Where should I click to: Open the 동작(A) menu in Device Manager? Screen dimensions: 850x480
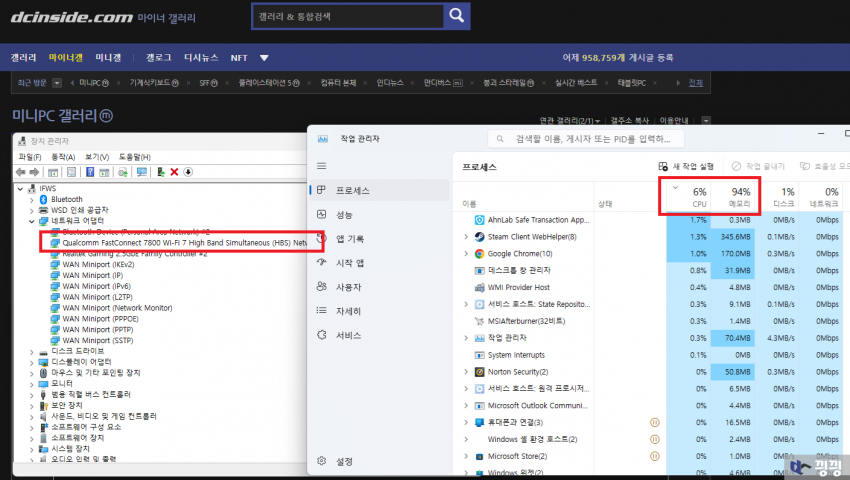[63, 157]
